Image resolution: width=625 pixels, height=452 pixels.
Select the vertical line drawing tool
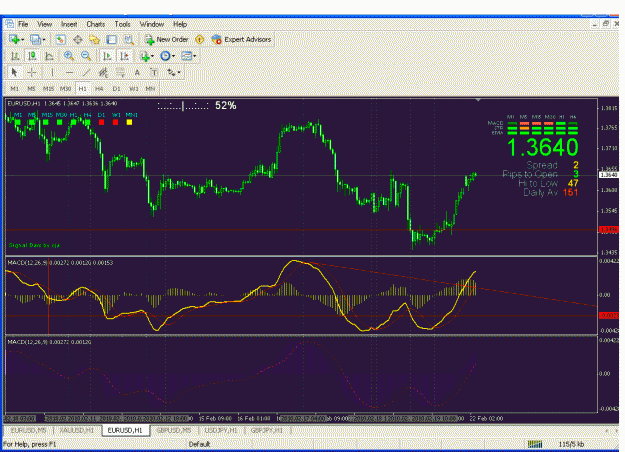pyautogui.click(x=52, y=73)
